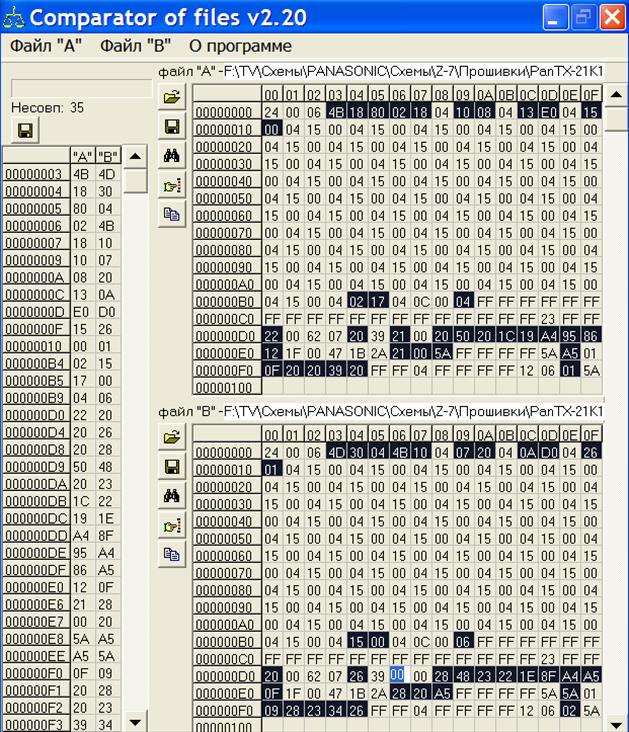The width and height of the screenshot is (629, 732).
Task: Select difference row 000000DD
Action: (61, 535)
